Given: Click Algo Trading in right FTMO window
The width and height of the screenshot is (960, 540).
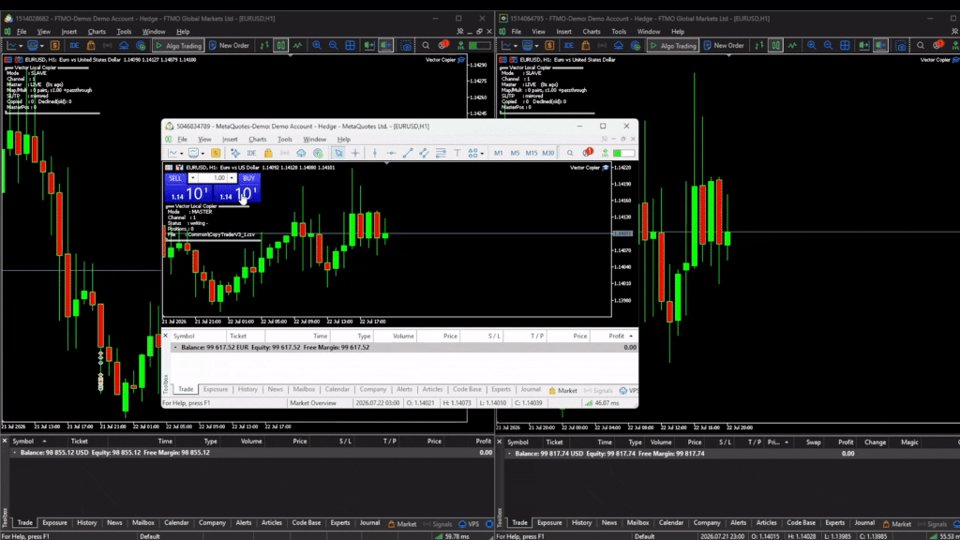Looking at the screenshot, I should (x=673, y=45).
